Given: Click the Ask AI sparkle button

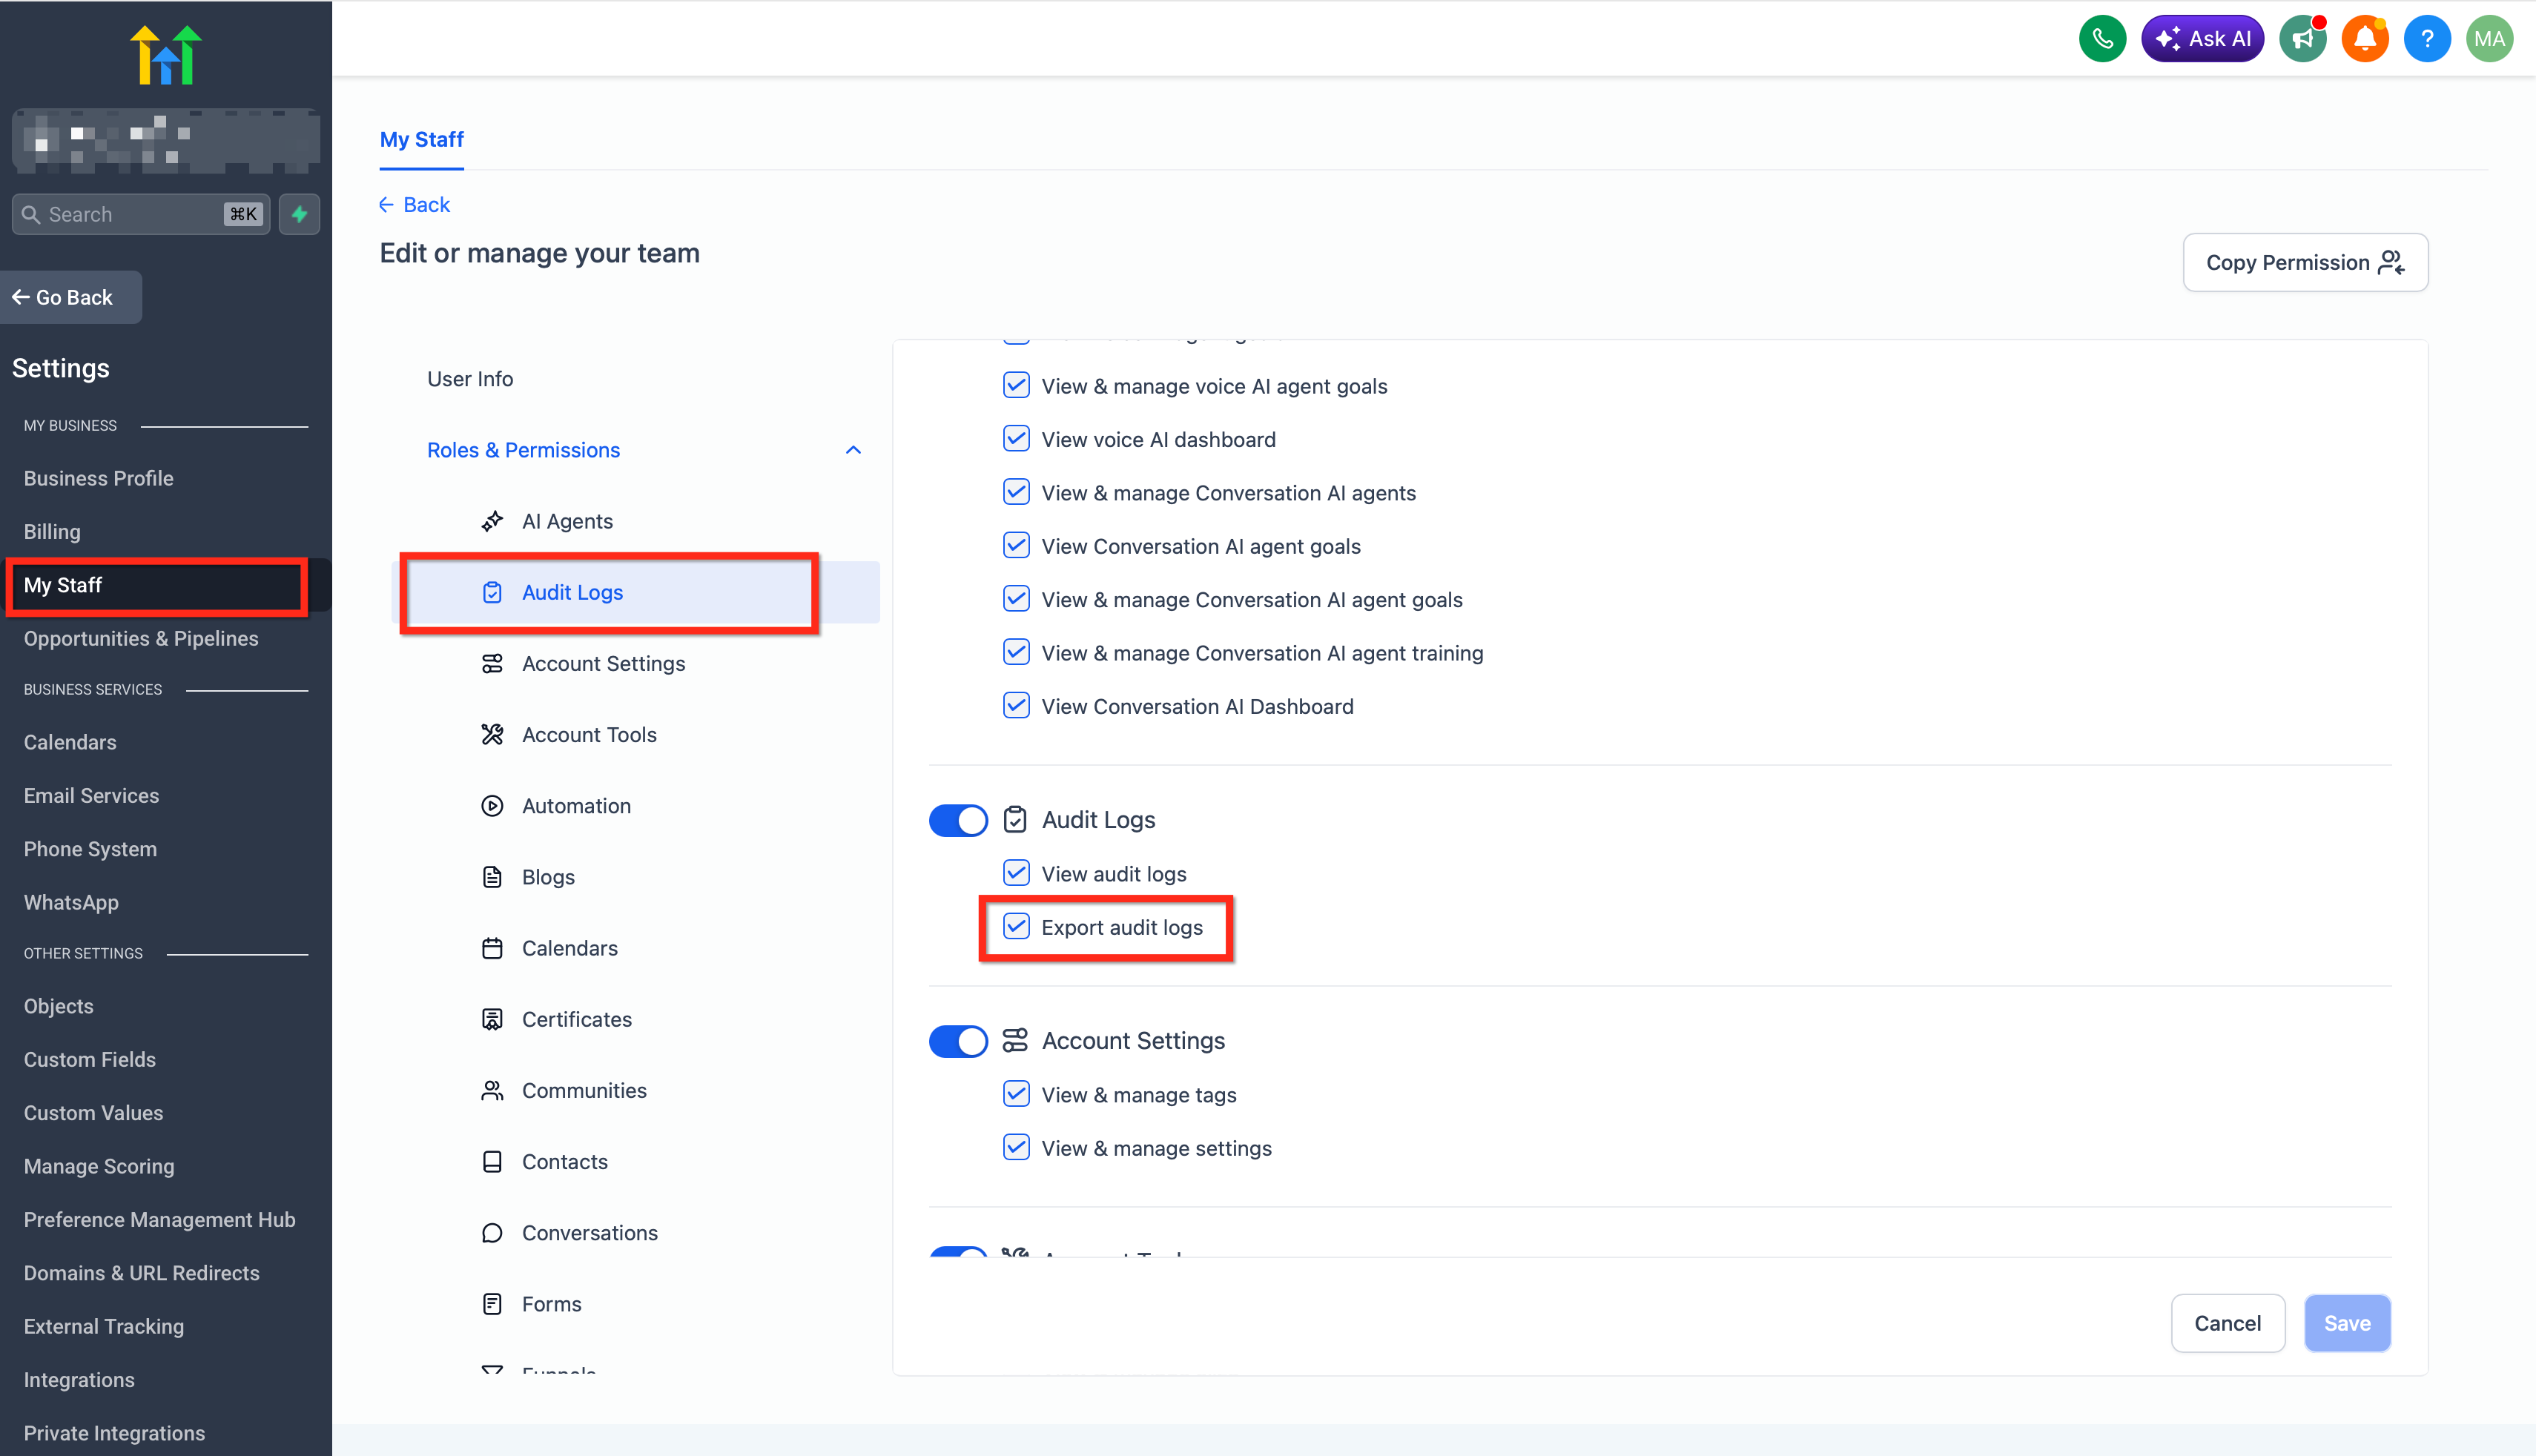Looking at the screenshot, I should [x=2202, y=39].
